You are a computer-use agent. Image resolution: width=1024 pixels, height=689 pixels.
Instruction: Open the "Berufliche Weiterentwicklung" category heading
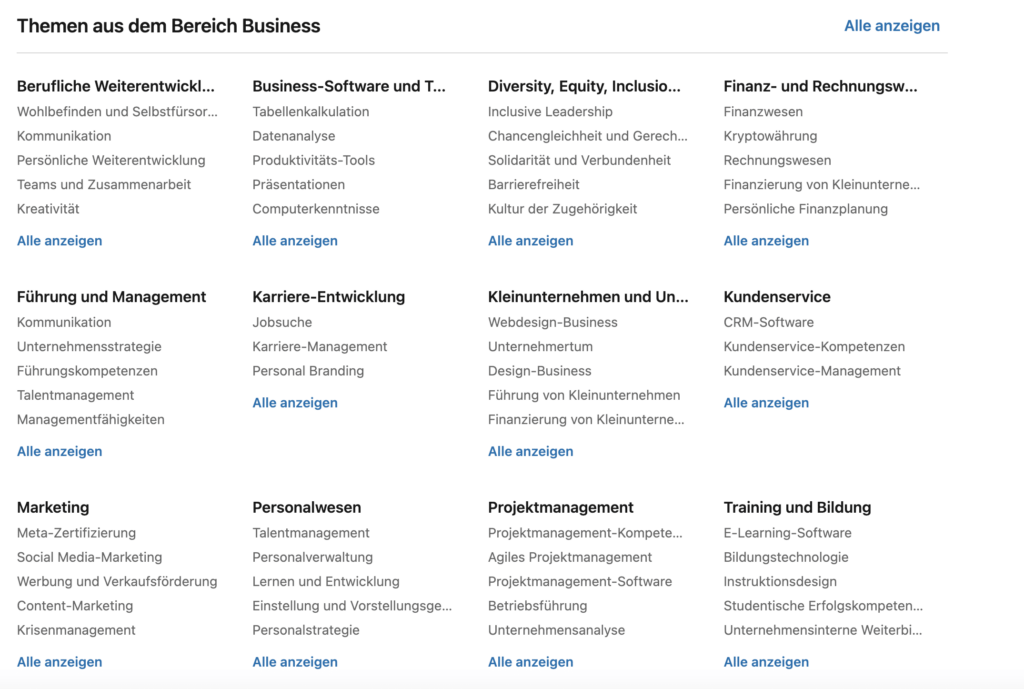(115, 86)
